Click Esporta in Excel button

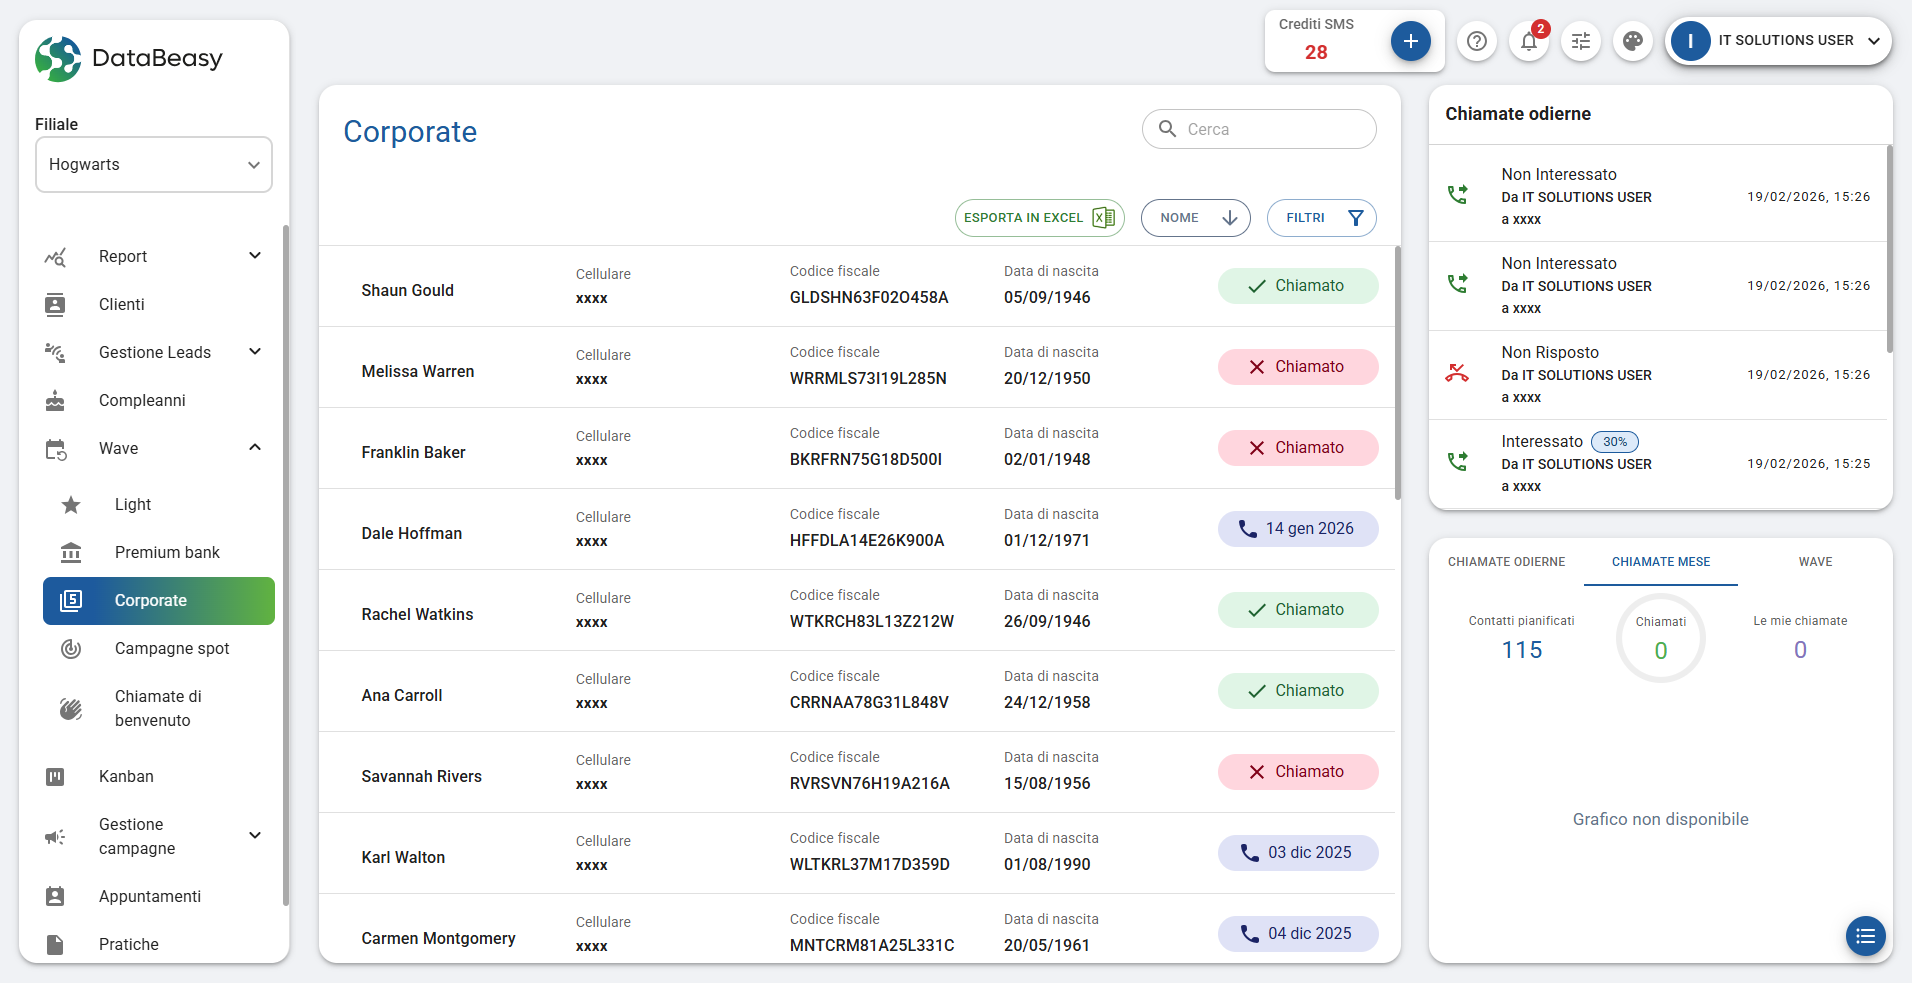tap(1039, 218)
